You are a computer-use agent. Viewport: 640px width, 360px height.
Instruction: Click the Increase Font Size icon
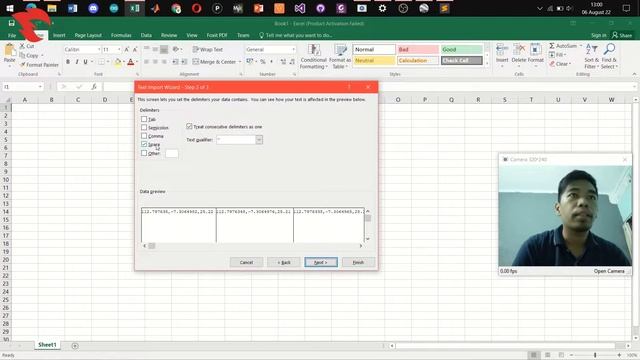[x=127, y=49]
